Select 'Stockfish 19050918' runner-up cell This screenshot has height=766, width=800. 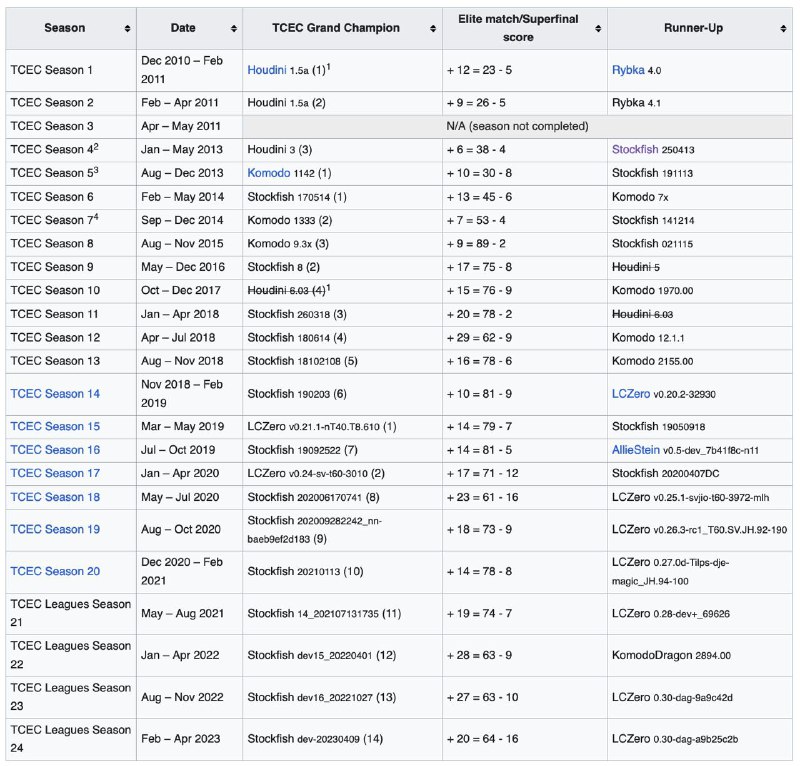click(699, 426)
